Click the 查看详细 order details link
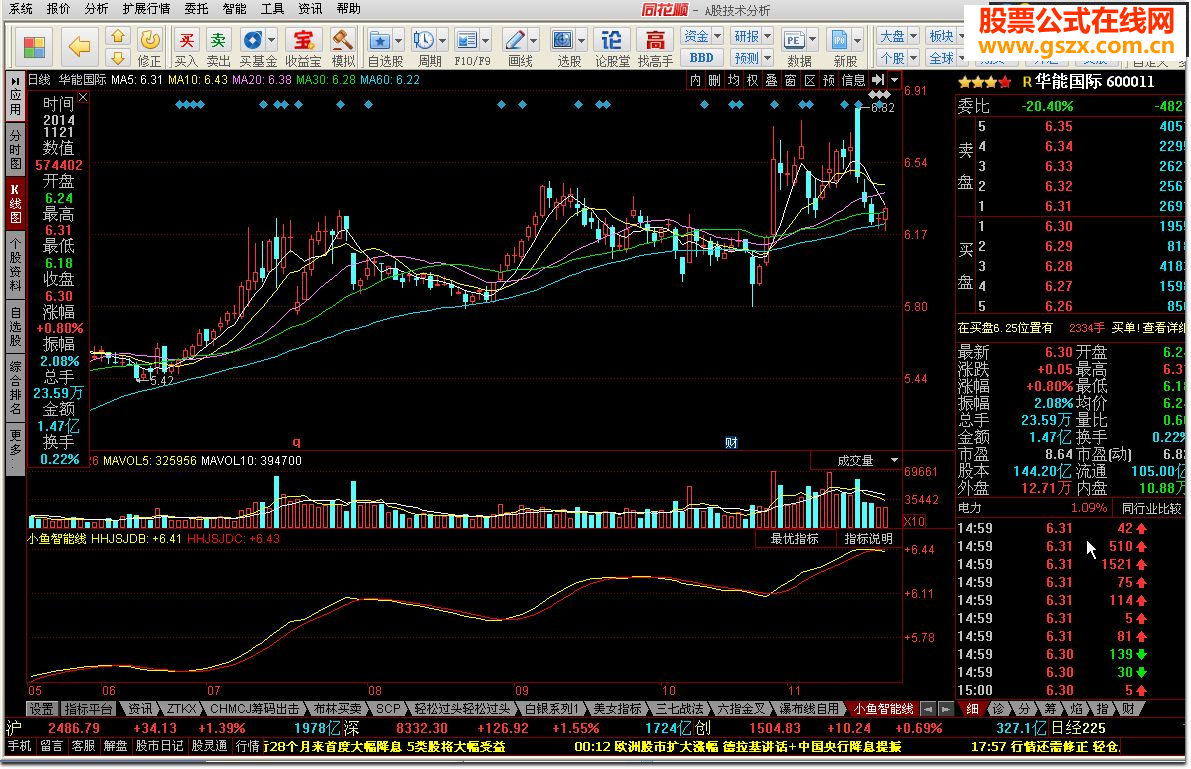 click(x=1165, y=328)
